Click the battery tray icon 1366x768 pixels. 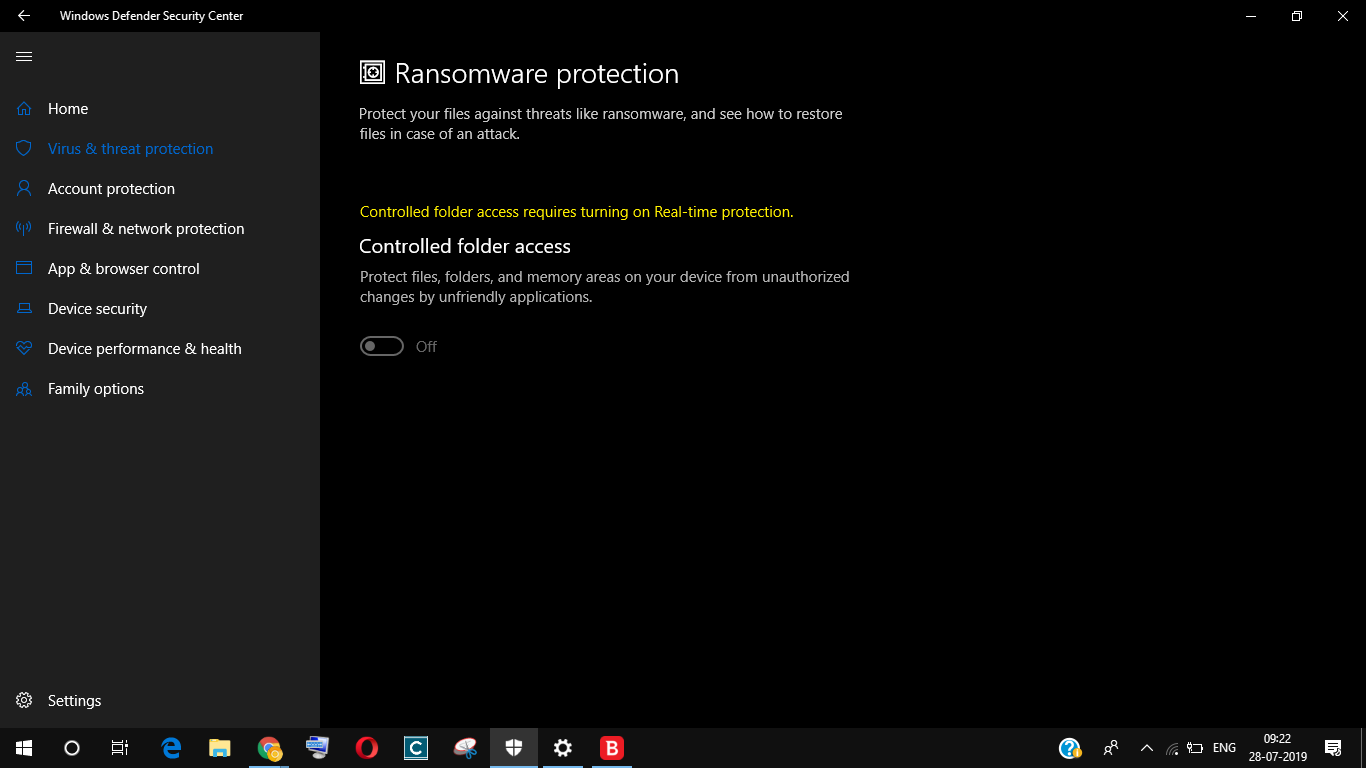click(x=1195, y=748)
